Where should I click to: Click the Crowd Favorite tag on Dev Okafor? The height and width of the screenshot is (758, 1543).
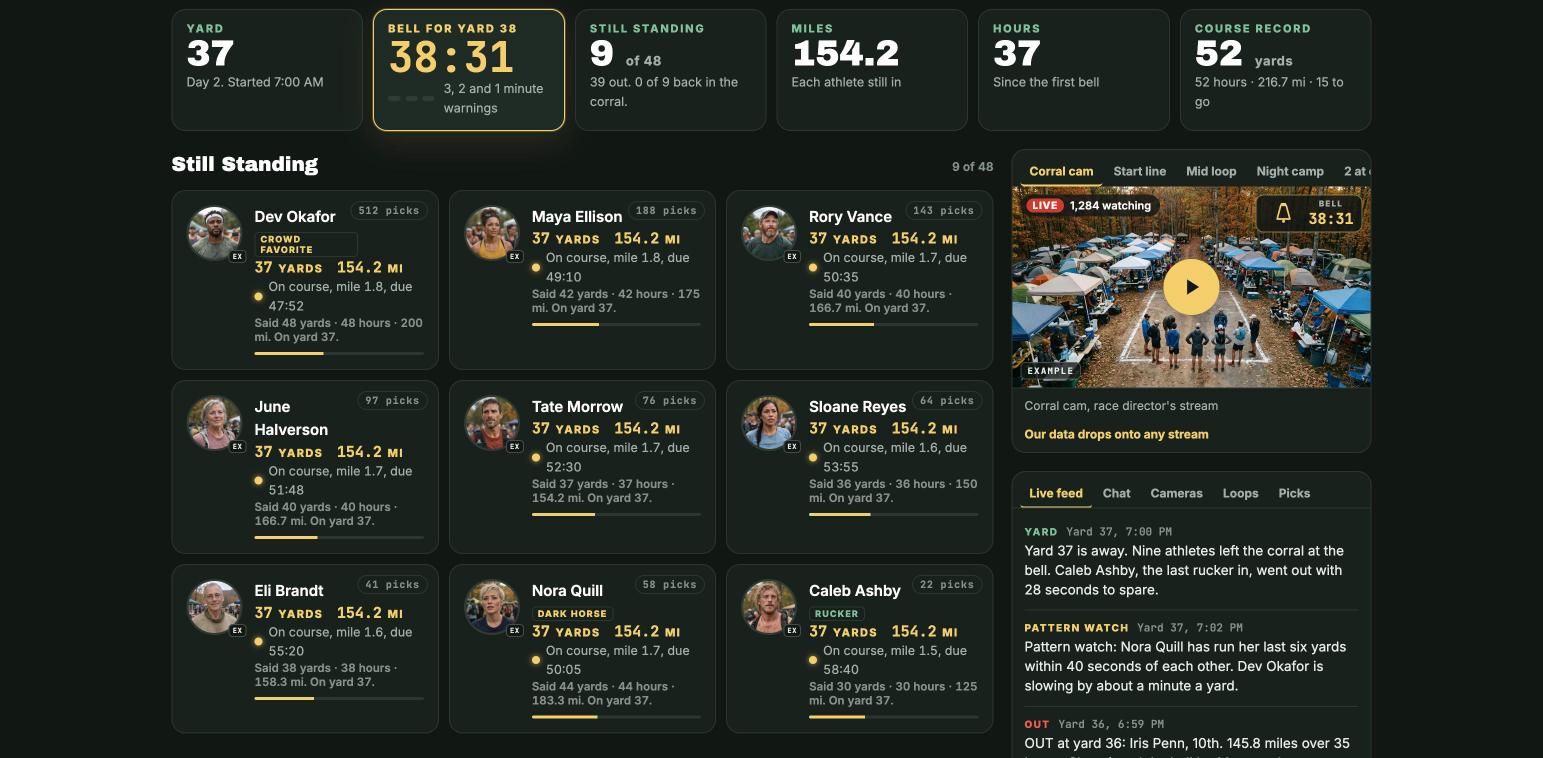pyautogui.click(x=305, y=245)
